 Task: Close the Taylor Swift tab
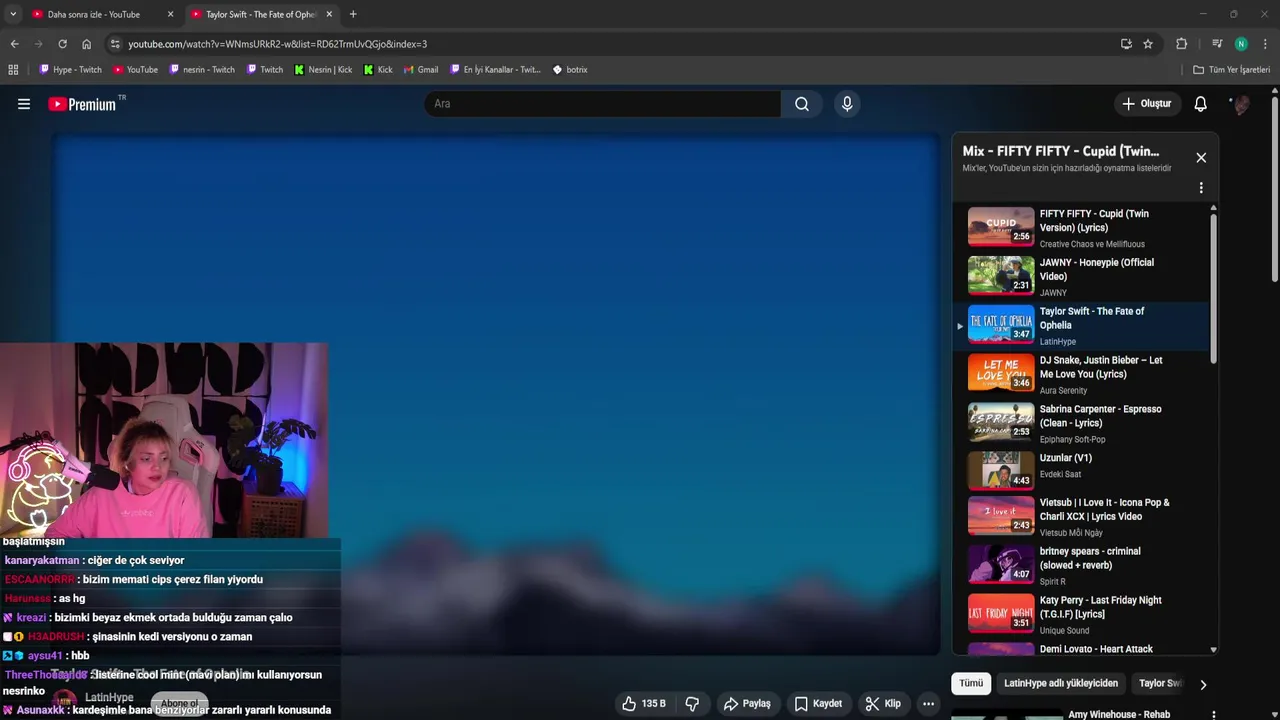pos(330,14)
